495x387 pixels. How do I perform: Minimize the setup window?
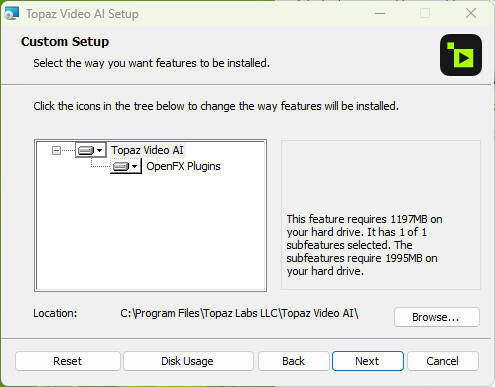tap(380, 14)
